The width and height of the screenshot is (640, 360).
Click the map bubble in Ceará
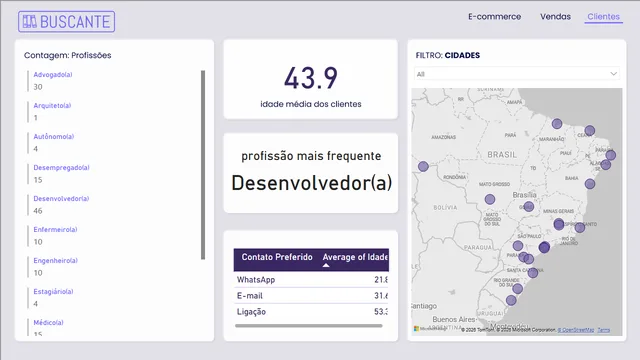[589, 131]
